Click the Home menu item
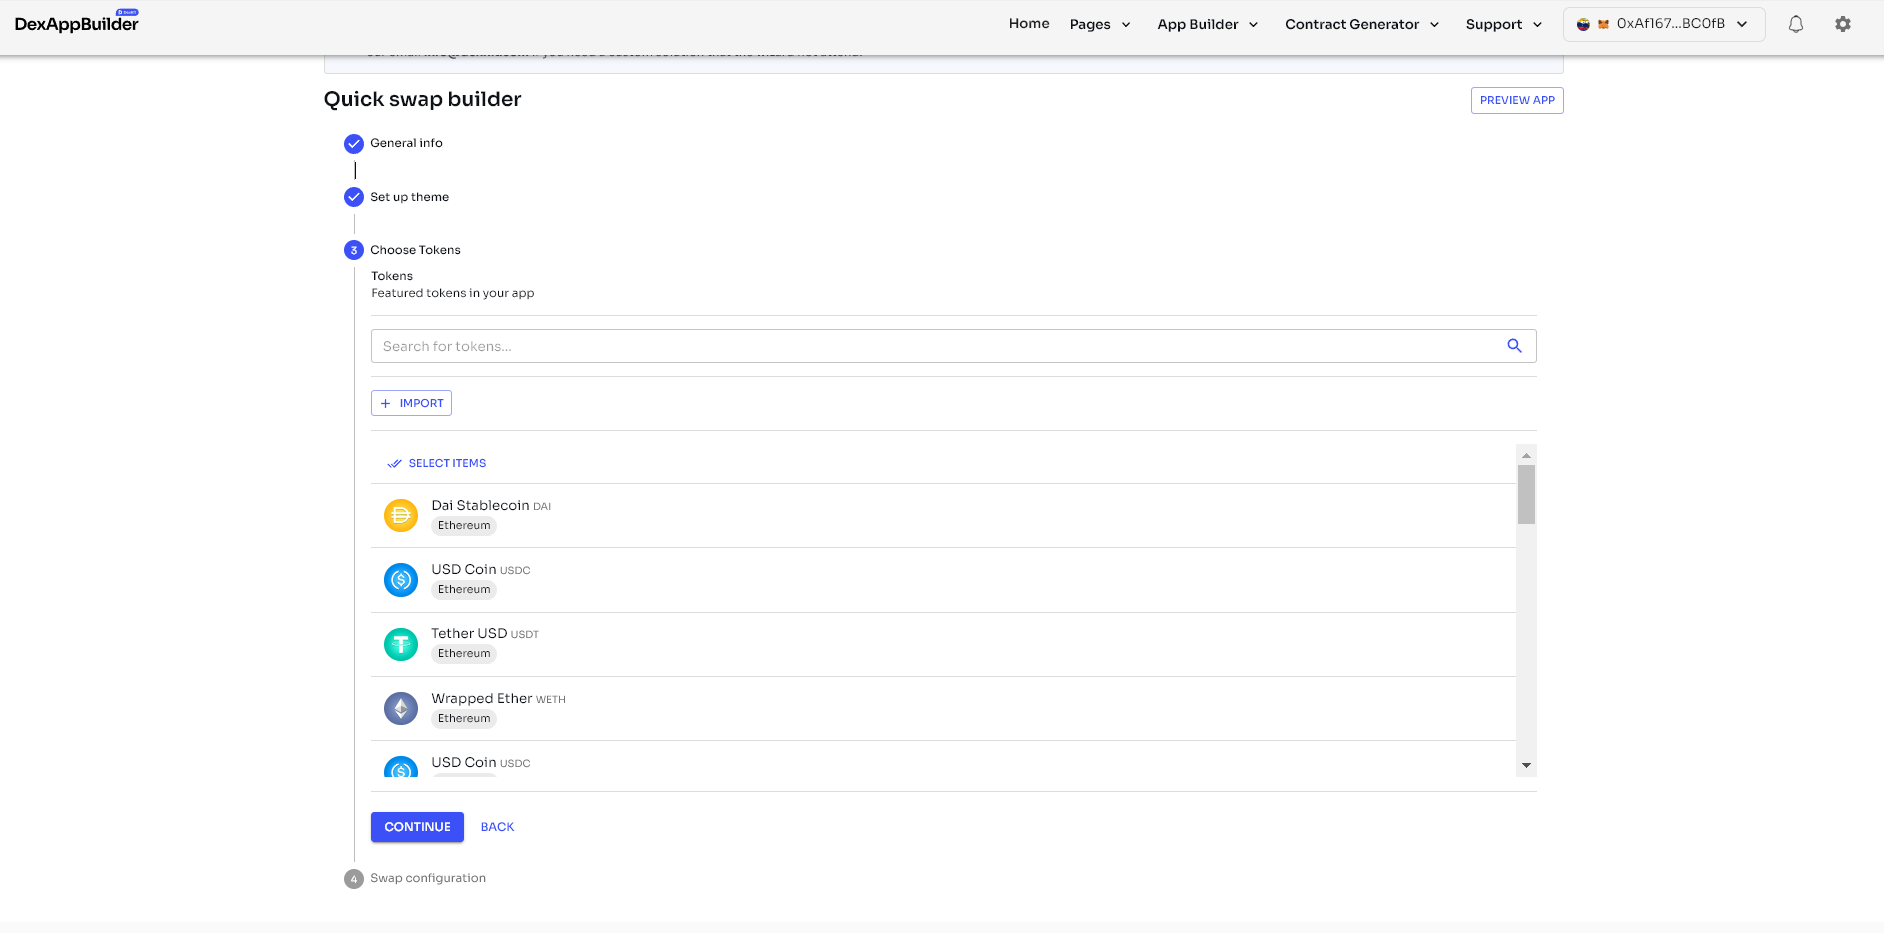The width and height of the screenshot is (1884, 933). click(1029, 24)
